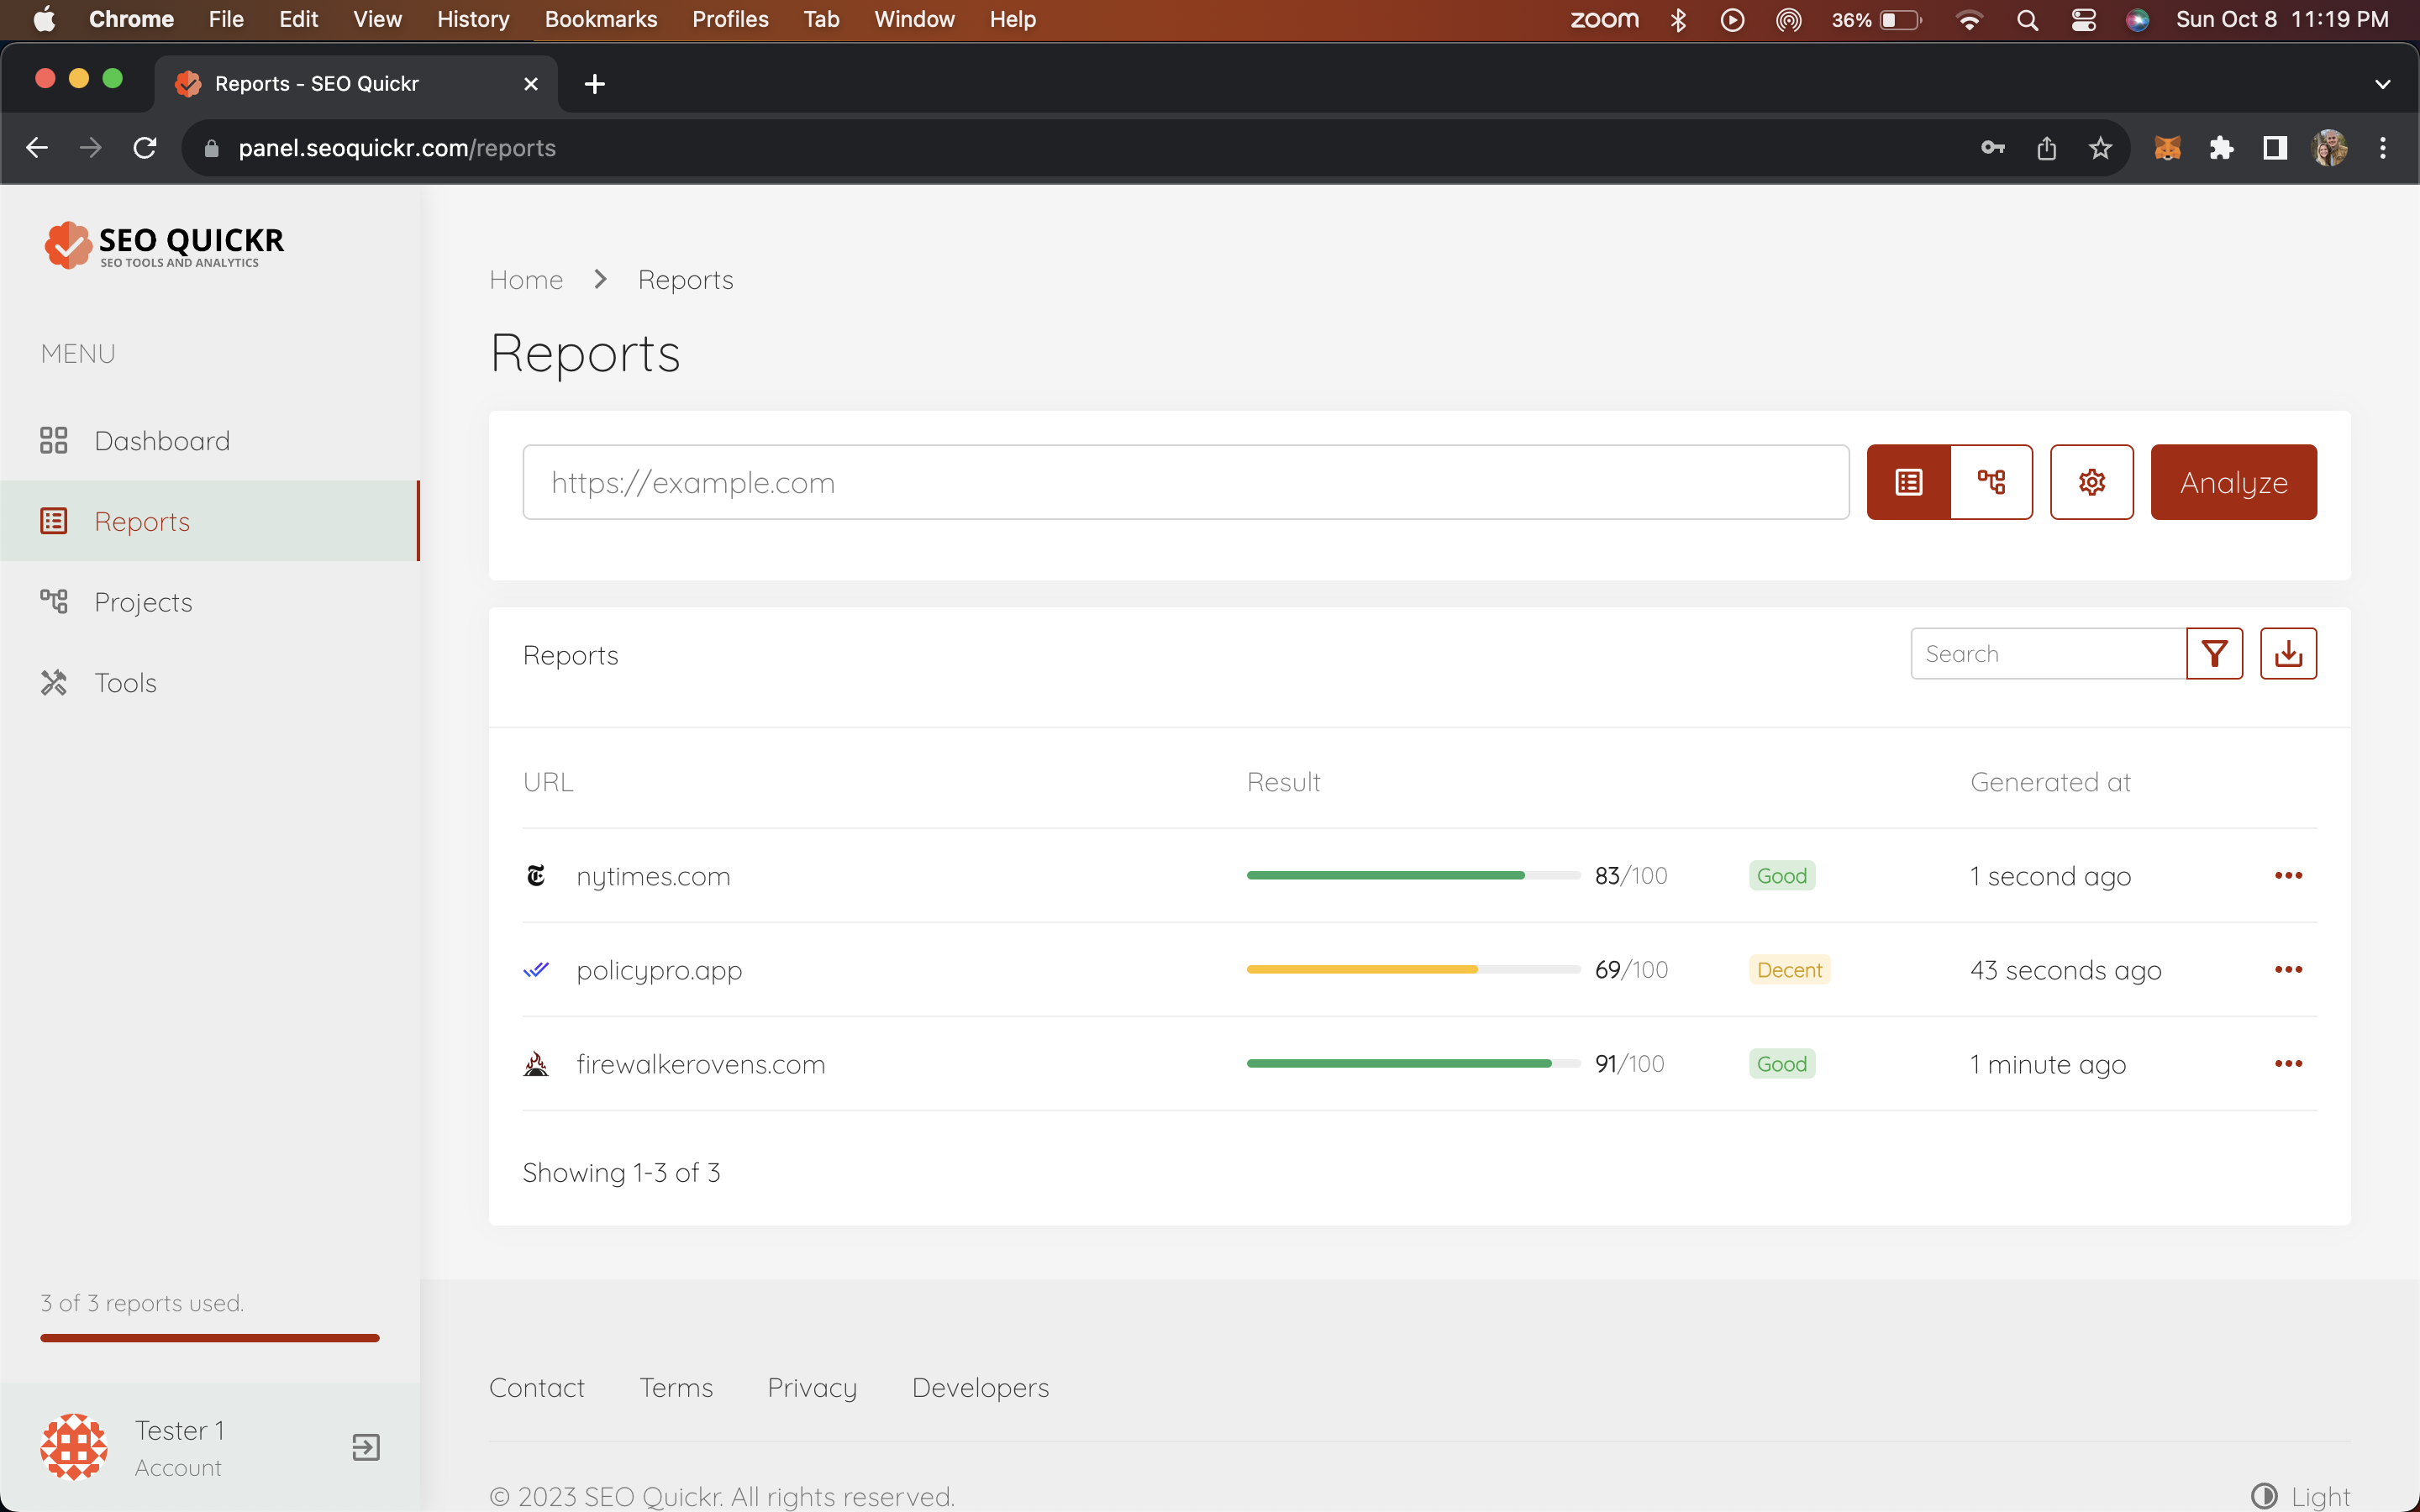Open Dashboard from the sidebar menu

(x=162, y=441)
